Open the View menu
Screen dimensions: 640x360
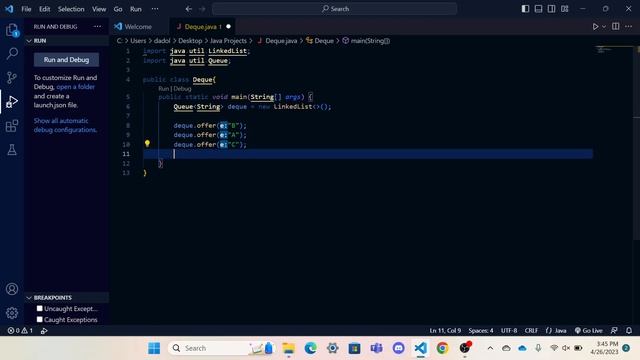click(x=99, y=9)
